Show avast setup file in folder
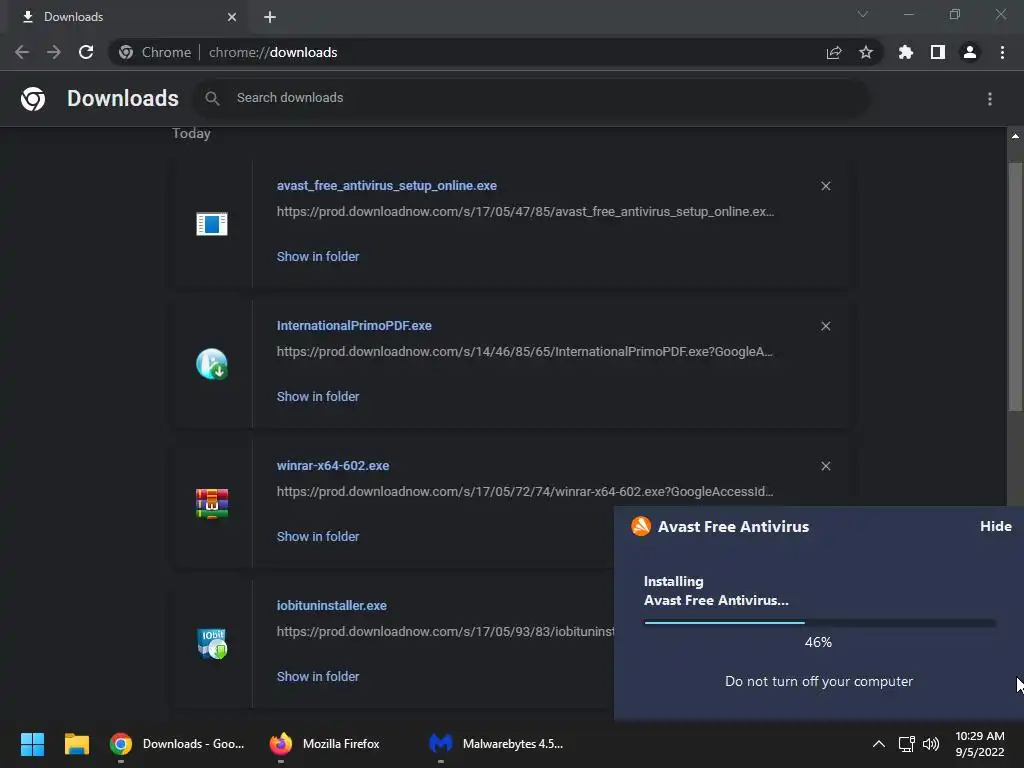Screen dimensions: 1024x768 pos(318,257)
